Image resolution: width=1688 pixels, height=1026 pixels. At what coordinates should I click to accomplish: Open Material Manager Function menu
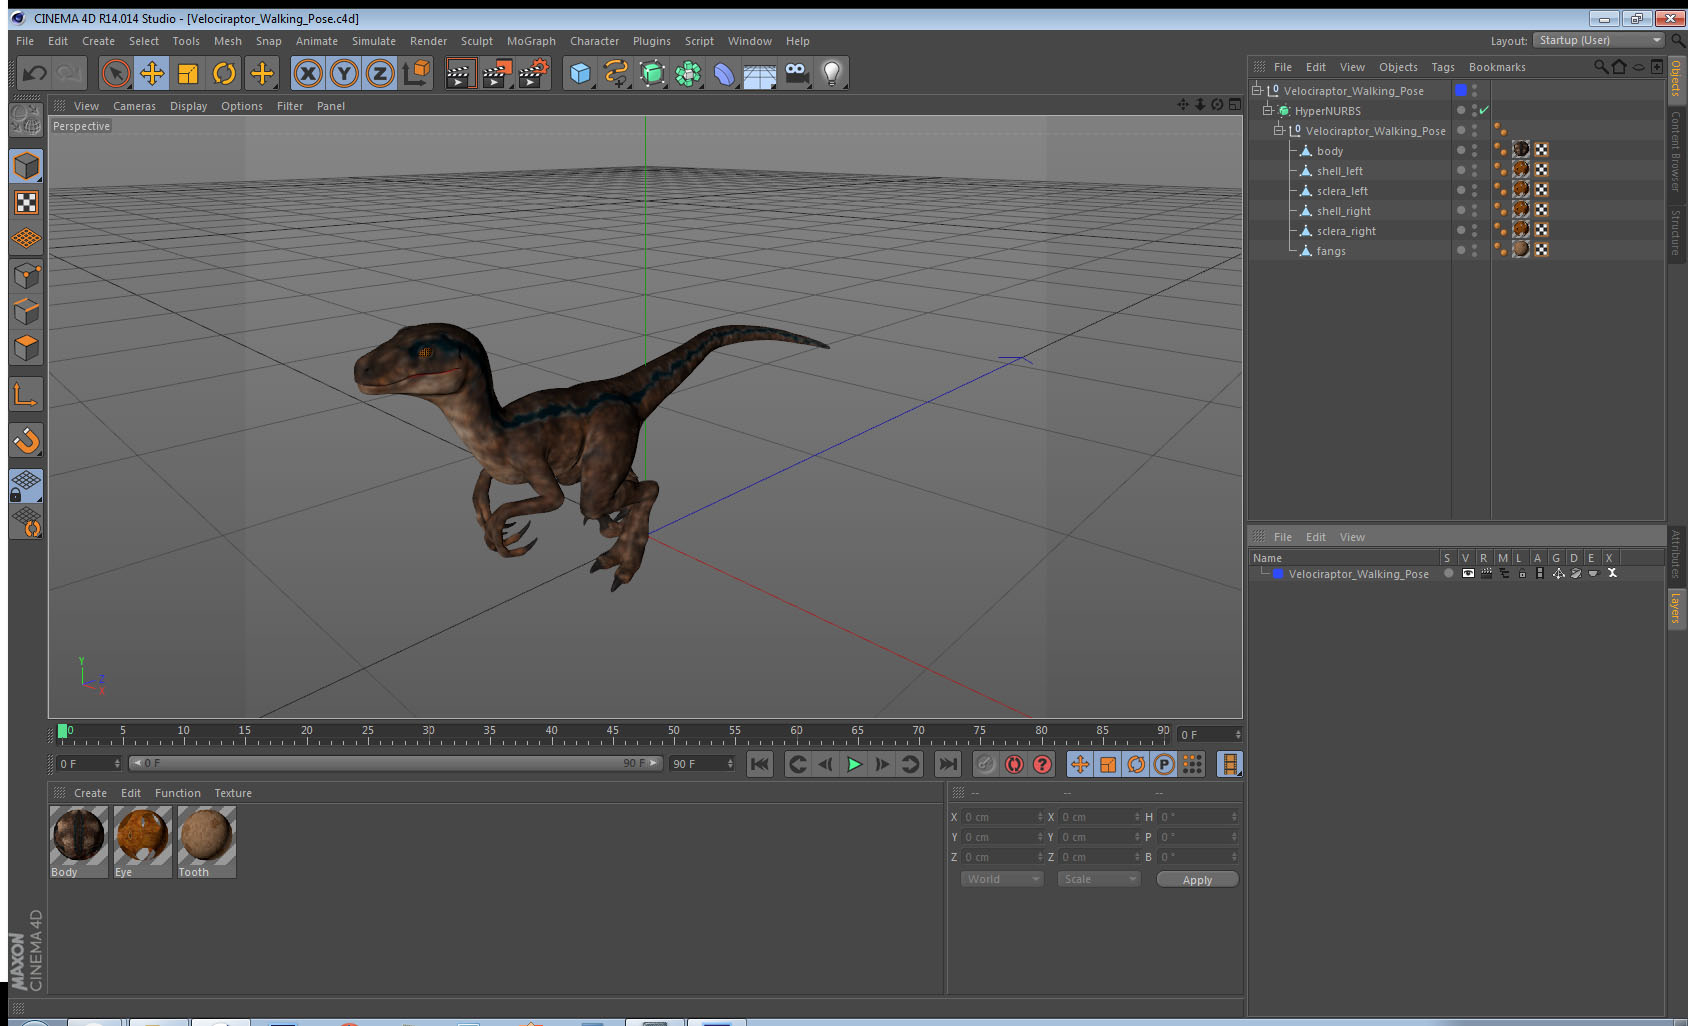click(x=177, y=793)
